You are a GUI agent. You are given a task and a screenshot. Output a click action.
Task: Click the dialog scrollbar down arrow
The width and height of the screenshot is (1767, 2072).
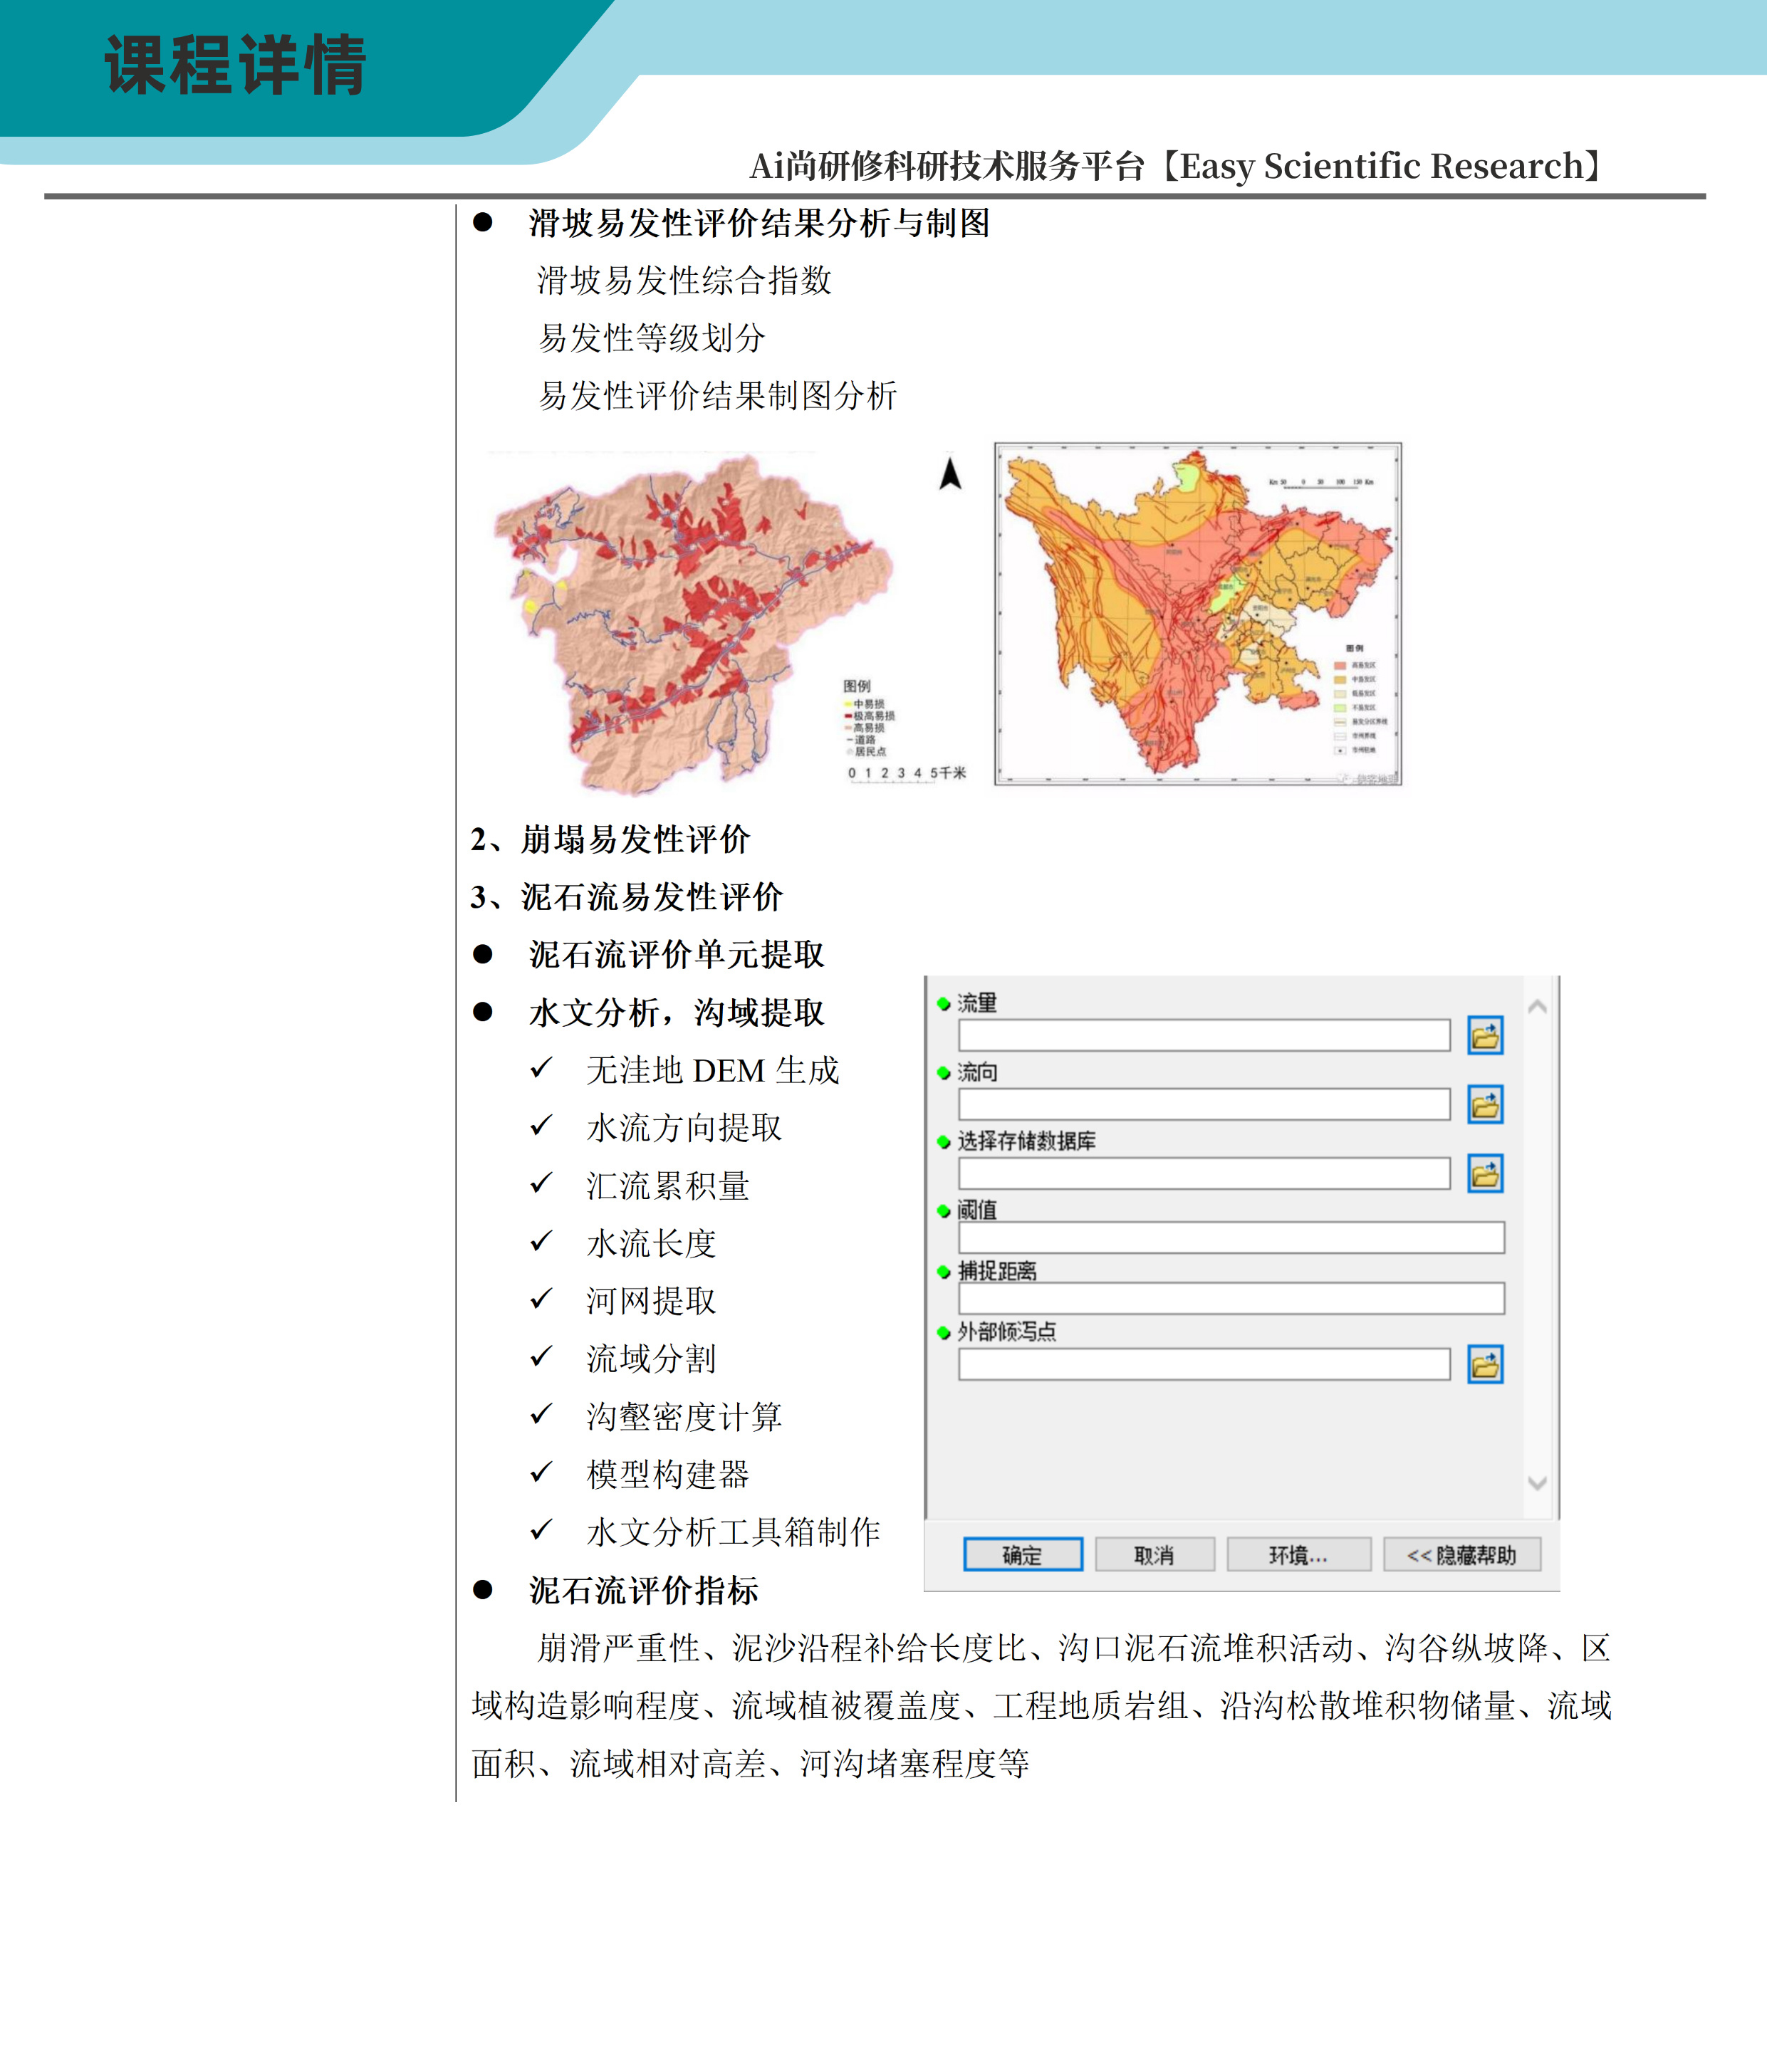point(1537,1483)
